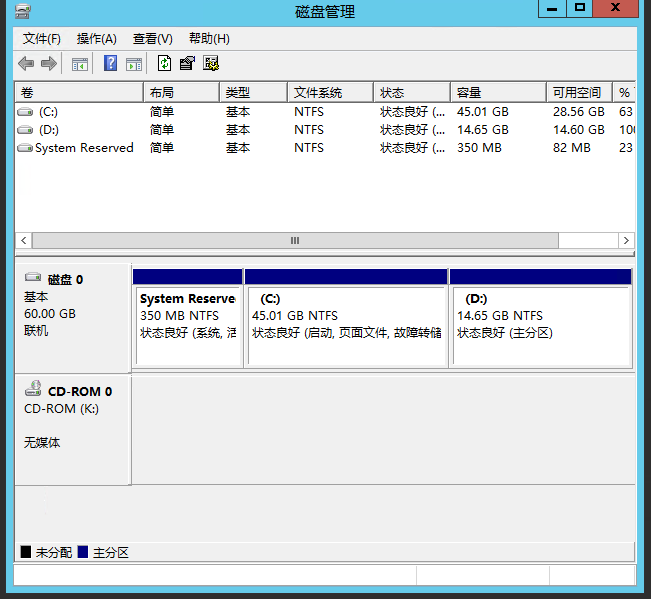The width and height of the screenshot is (651, 599).
Task: Click the 磁盘 0 disk label
Action: tap(65, 280)
